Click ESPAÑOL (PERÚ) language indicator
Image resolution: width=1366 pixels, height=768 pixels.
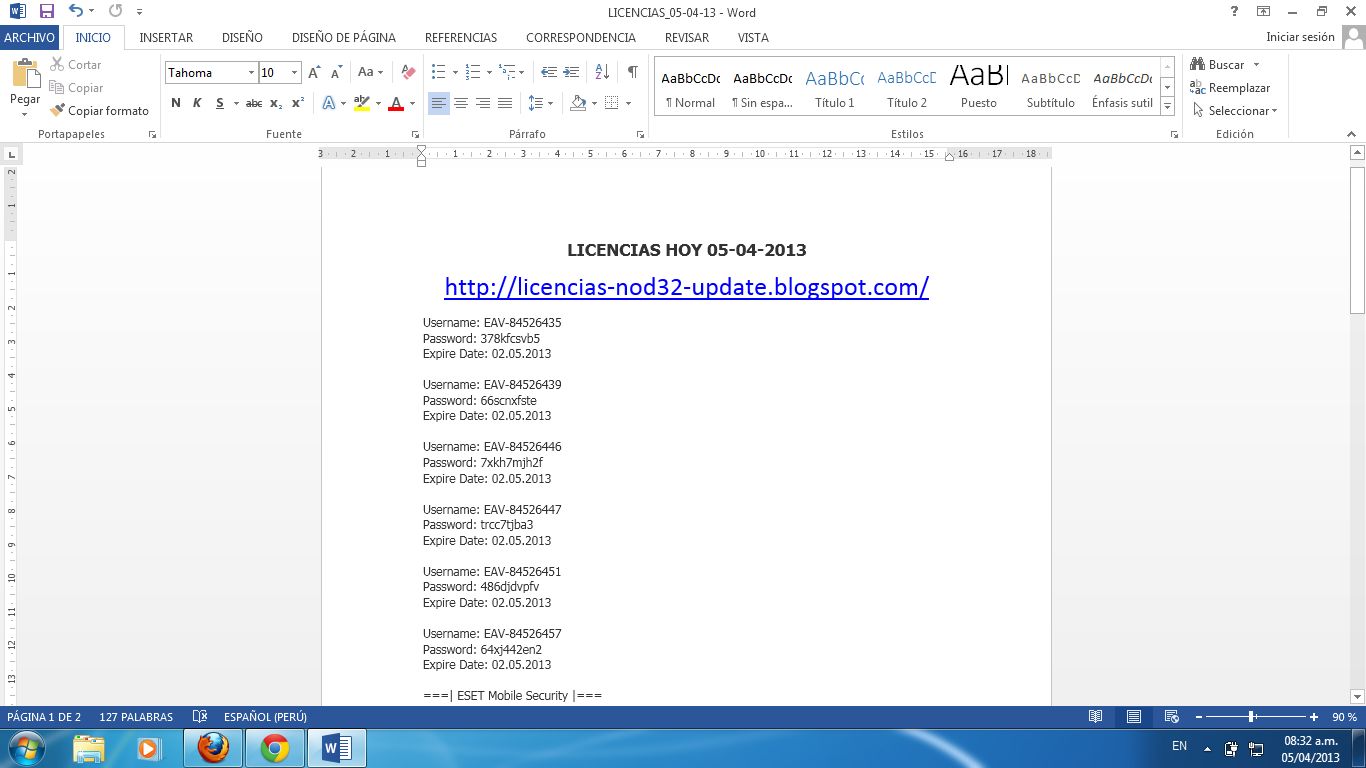tap(265, 717)
